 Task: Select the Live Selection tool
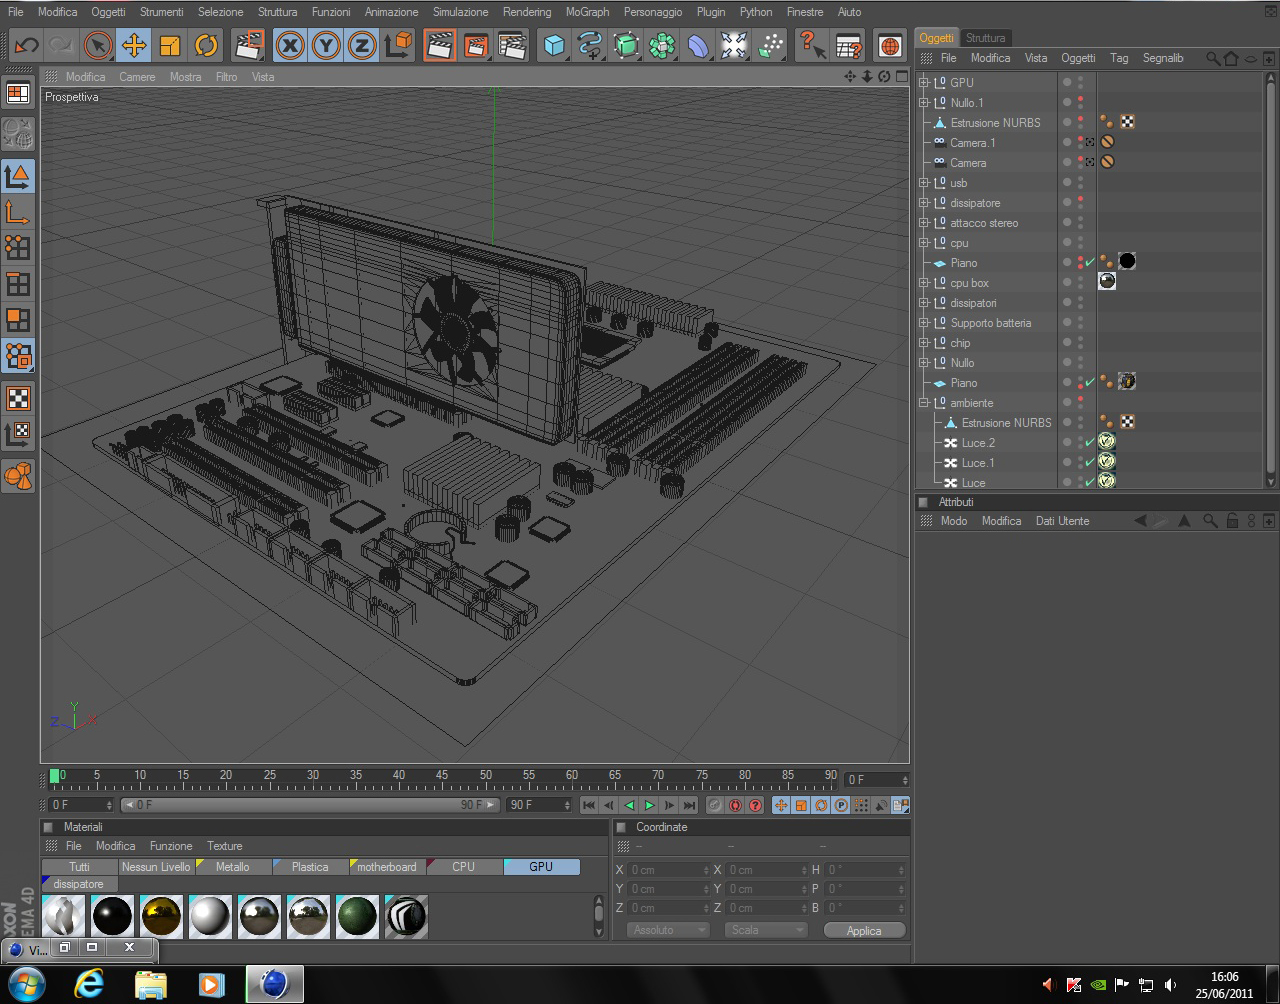click(98, 45)
